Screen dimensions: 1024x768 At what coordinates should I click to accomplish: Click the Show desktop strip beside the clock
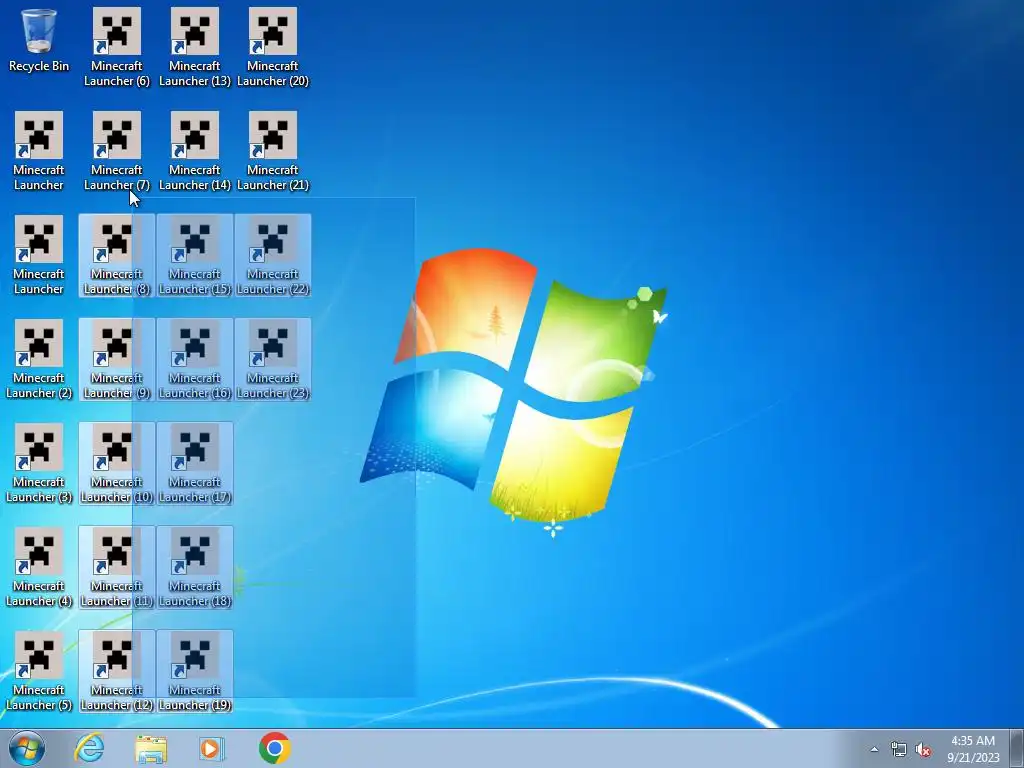pyautogui.click(x=1017, y=748)
